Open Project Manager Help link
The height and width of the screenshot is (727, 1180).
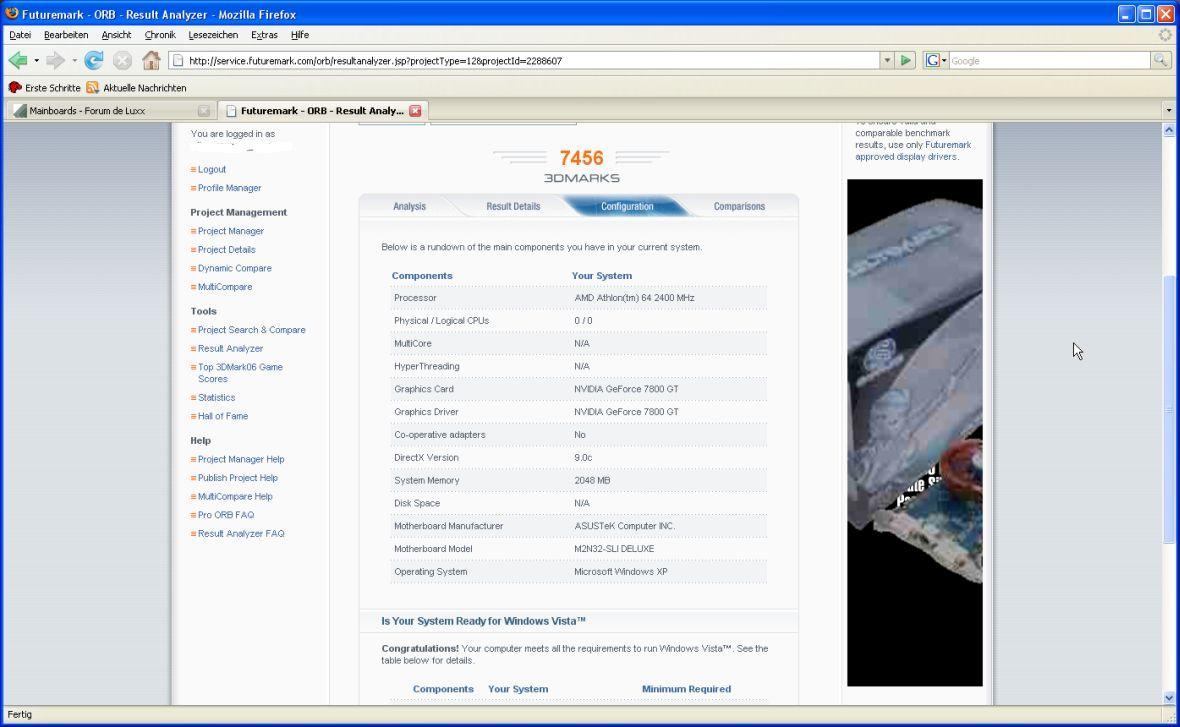point(241,459)
